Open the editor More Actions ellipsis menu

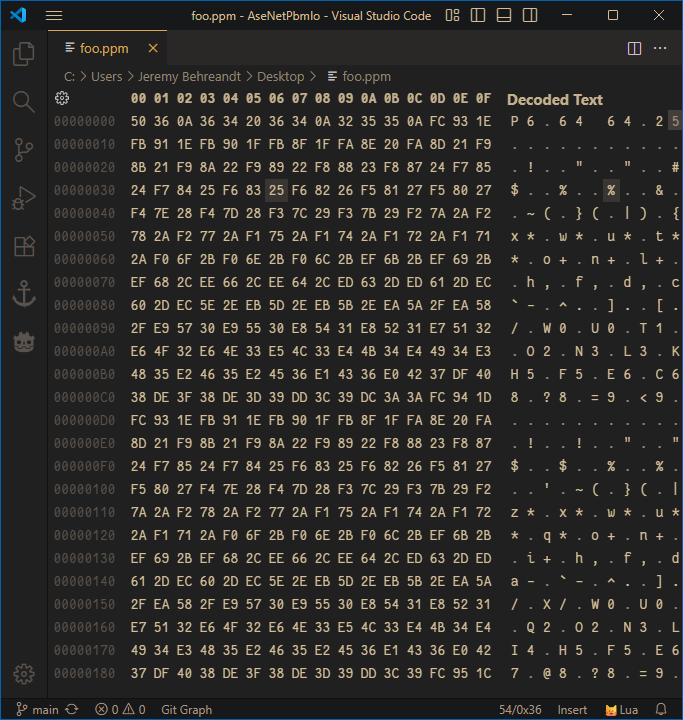coord(660,48)
